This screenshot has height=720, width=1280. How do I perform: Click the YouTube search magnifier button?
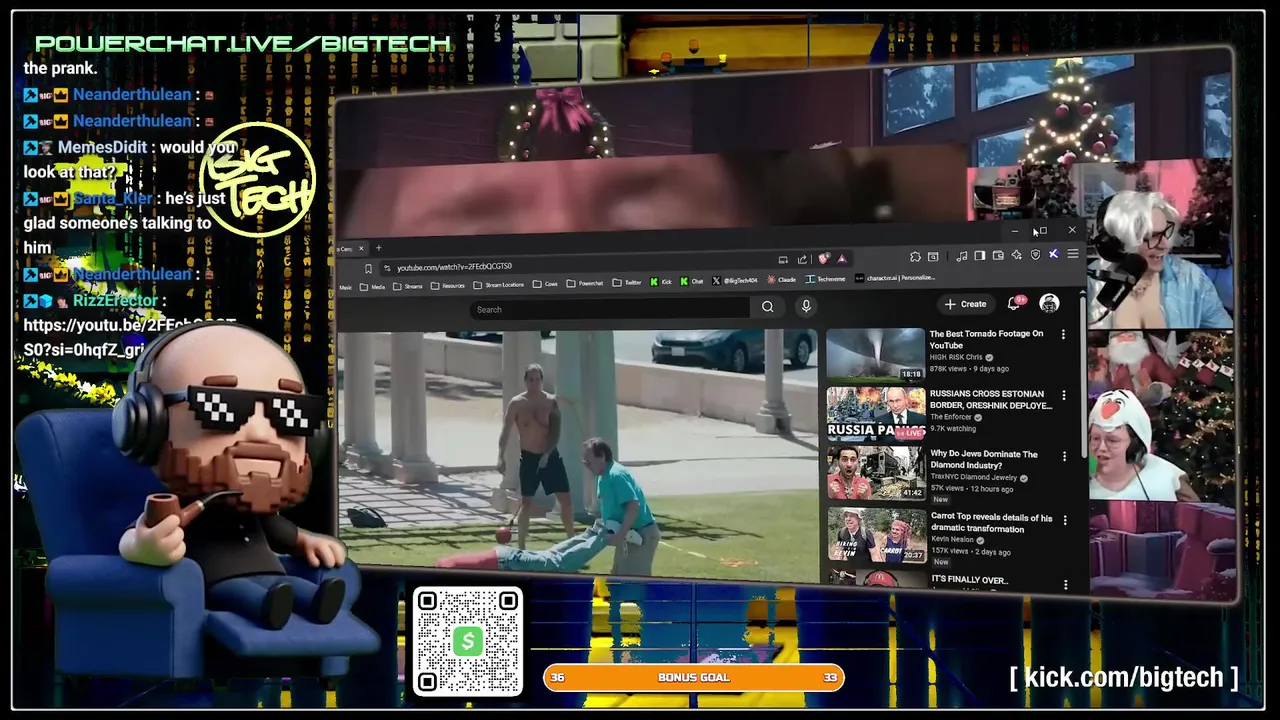coord(767,307)
